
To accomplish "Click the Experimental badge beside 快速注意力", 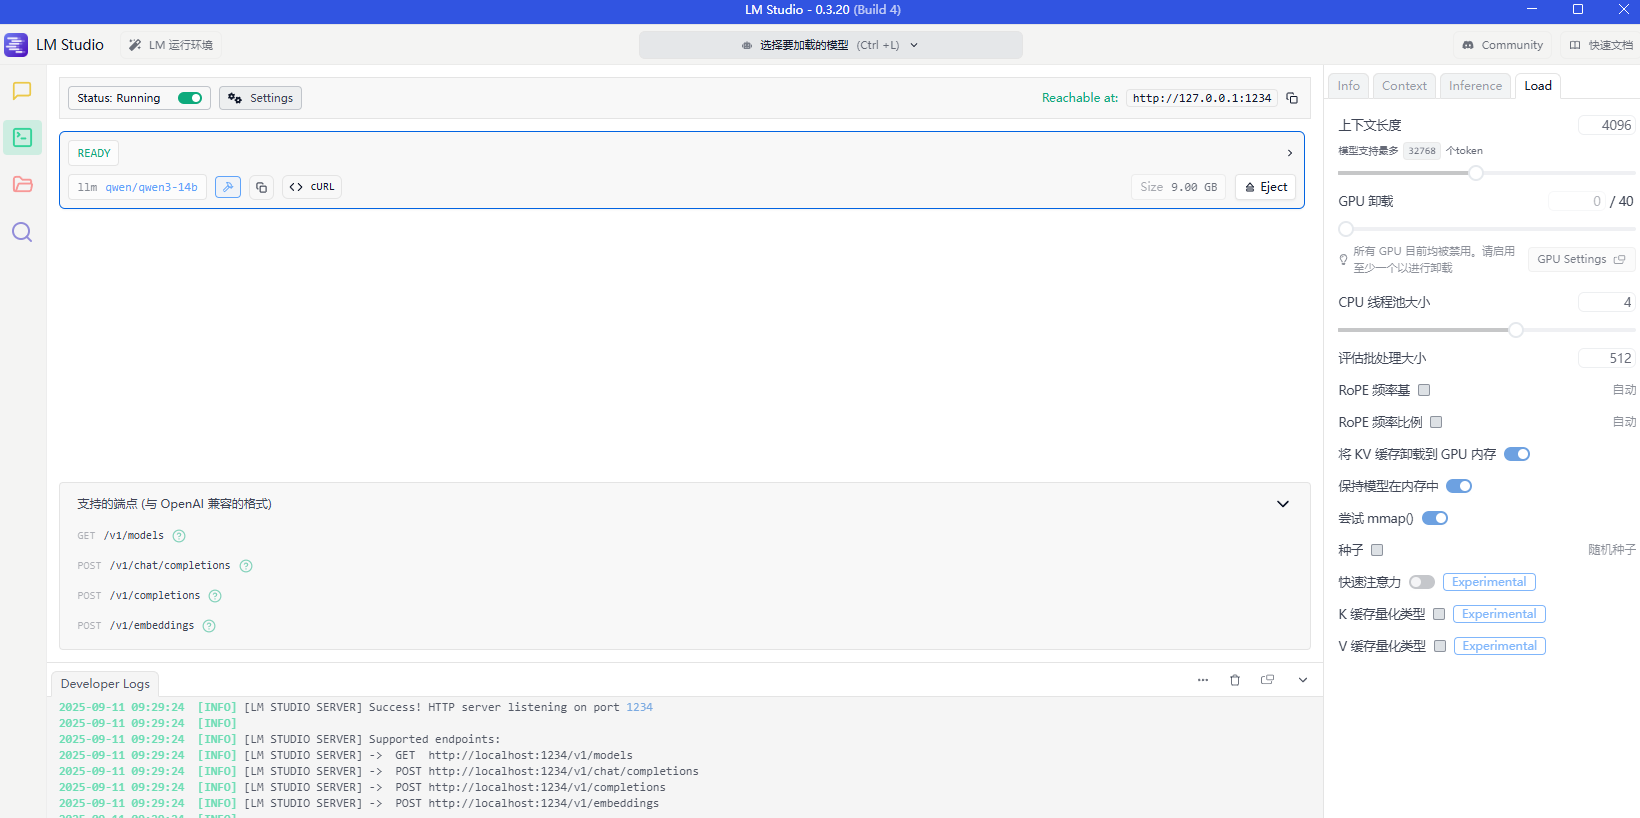I will pos(1489,582).
